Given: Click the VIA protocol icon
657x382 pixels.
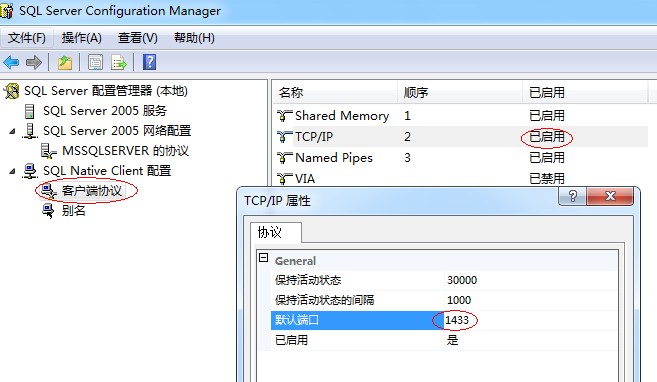Looking at the screenshot, I should (285, 179).
